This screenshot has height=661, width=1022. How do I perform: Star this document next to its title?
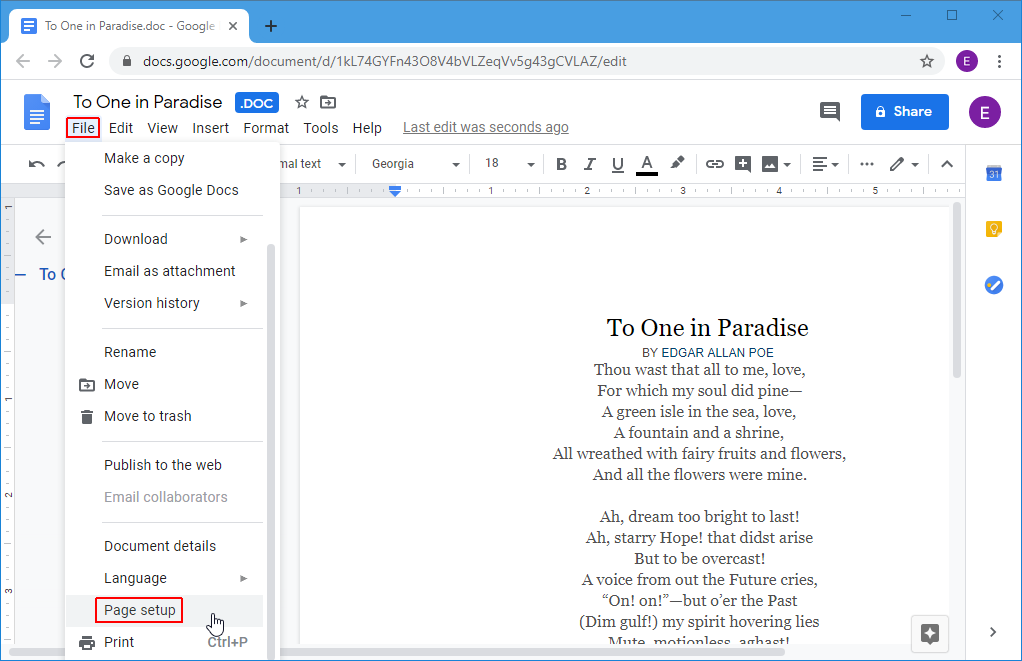click(300, 101)
